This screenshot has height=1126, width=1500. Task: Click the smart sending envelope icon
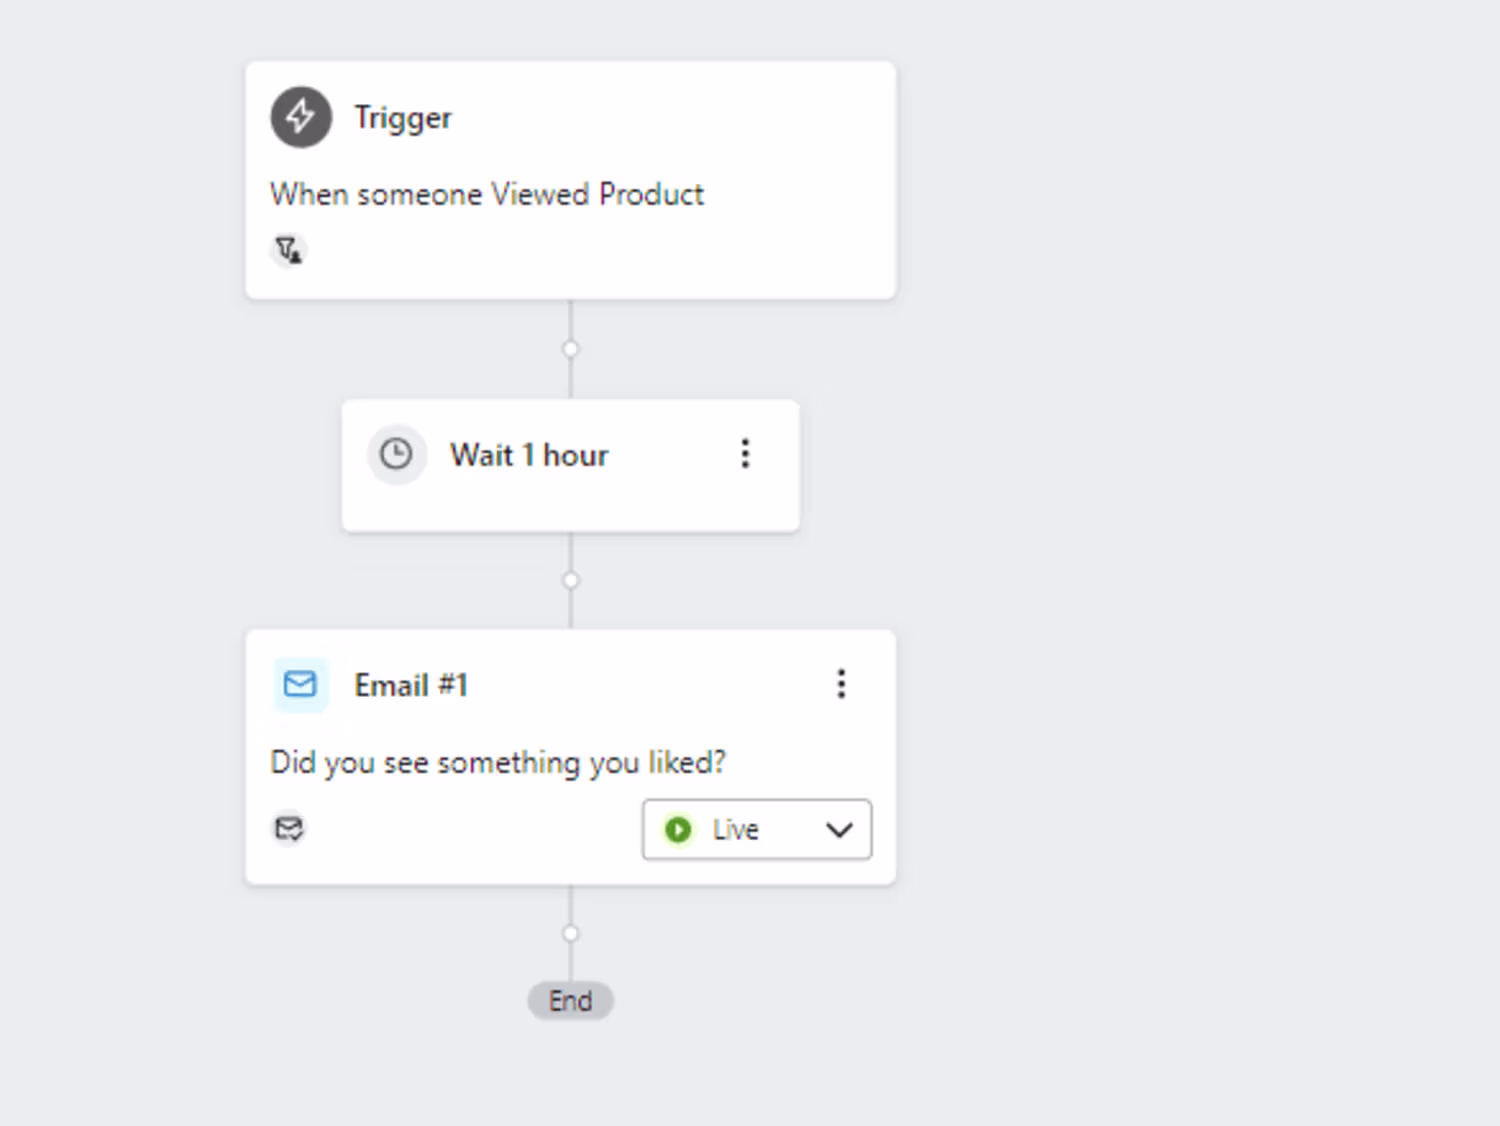289,828
